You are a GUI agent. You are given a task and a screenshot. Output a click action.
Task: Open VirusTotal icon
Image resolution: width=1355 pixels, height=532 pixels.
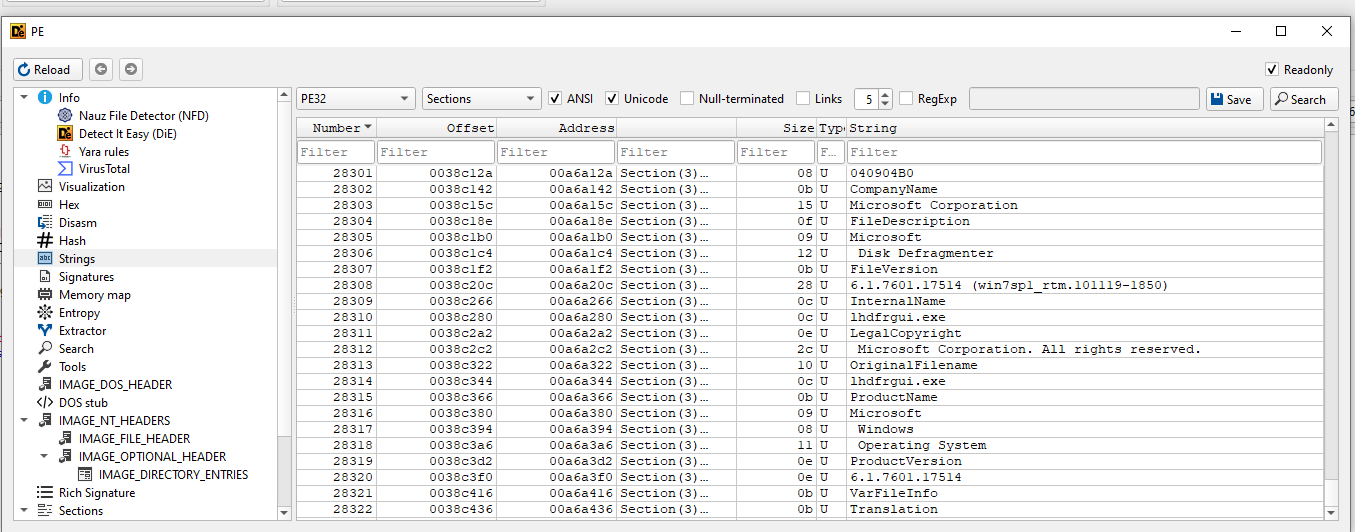(65, 169)
